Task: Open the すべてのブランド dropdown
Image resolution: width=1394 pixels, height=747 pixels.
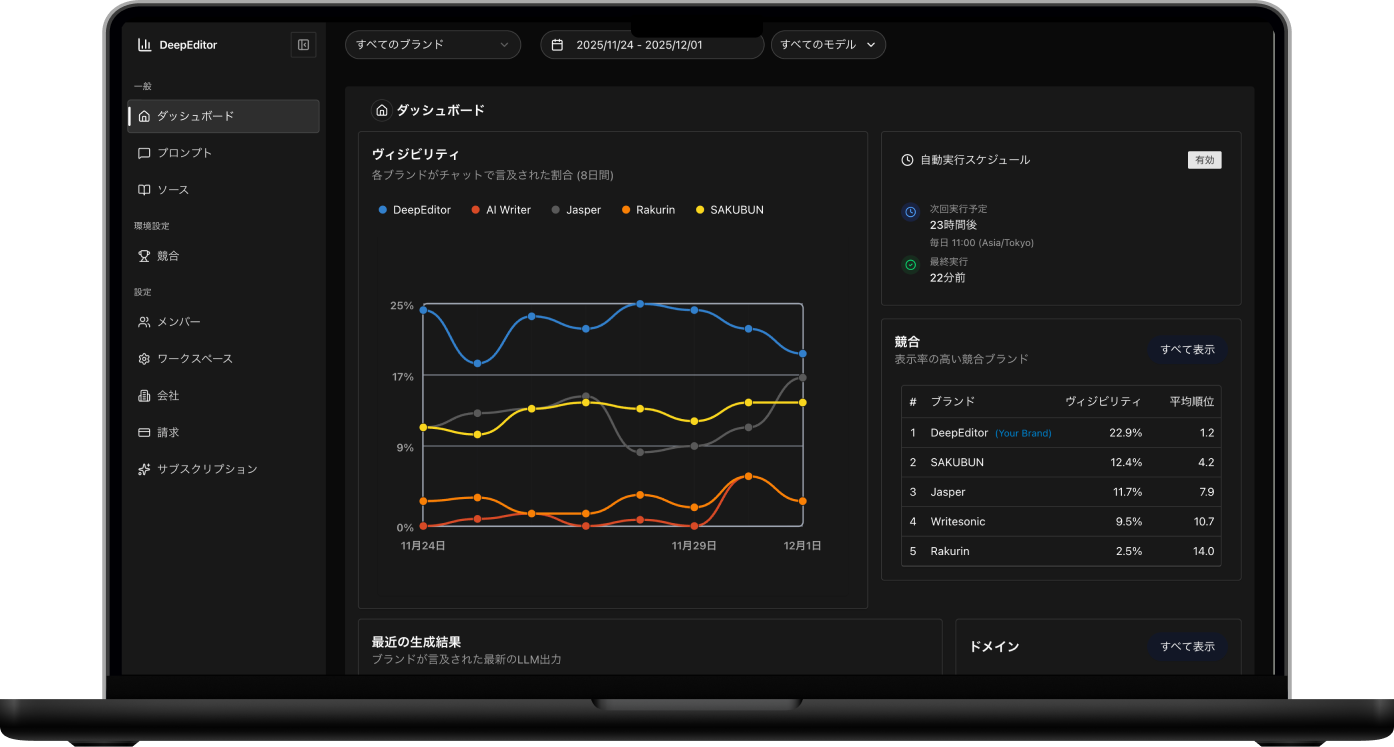Action: 432,45
